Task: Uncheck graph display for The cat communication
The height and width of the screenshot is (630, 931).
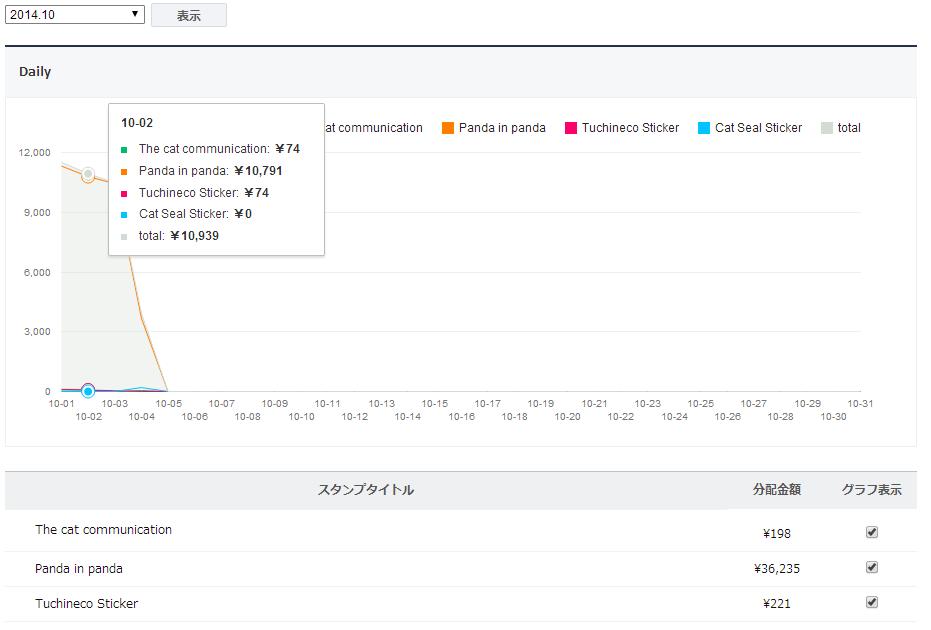Action: (872, 532)
